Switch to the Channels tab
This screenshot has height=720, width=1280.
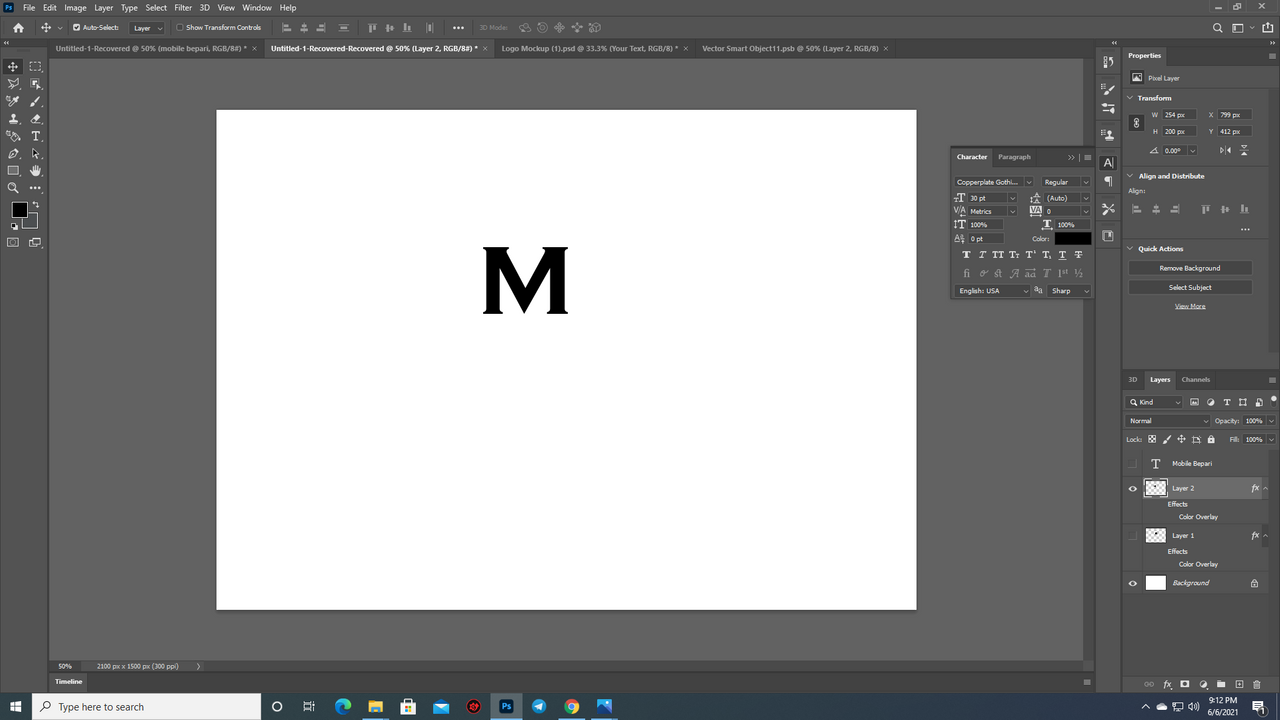point(1196,380)
